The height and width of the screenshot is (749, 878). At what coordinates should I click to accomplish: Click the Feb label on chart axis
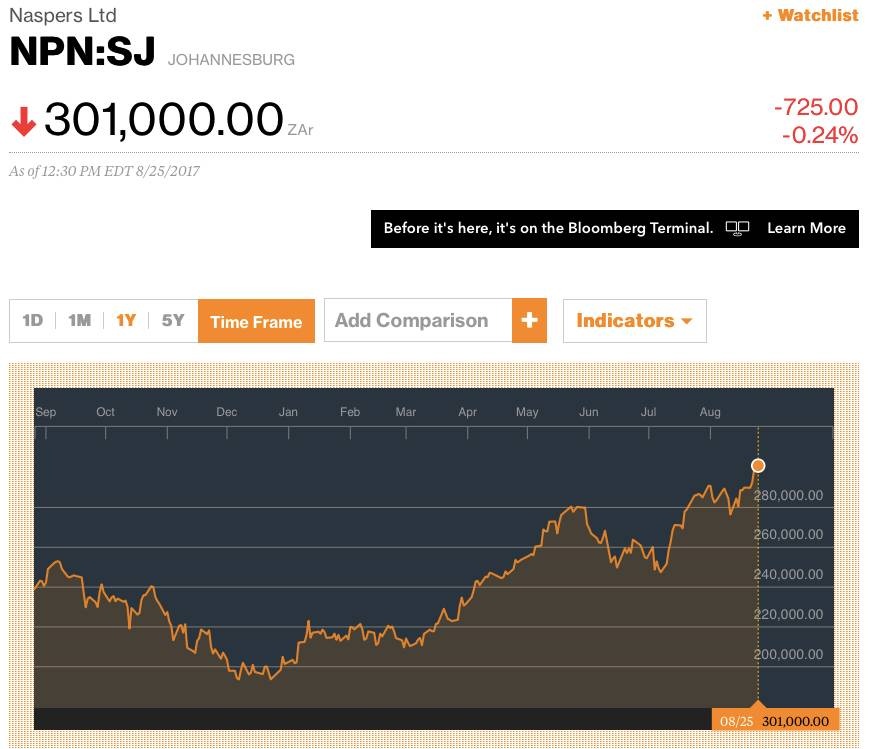coord(350,412)
